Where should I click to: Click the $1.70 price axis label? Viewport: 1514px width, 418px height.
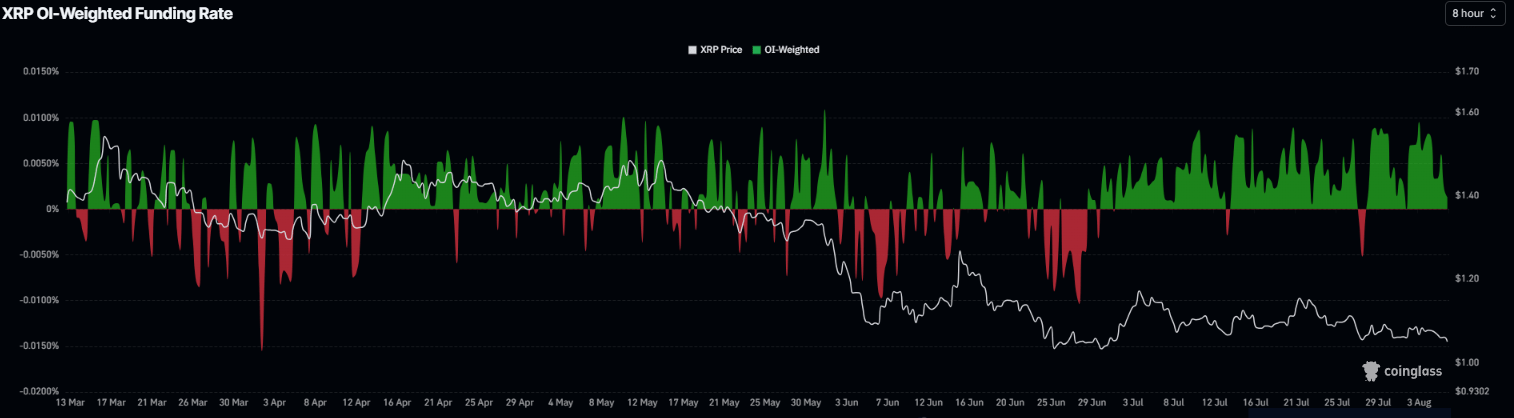click(x=1468, y=72)
